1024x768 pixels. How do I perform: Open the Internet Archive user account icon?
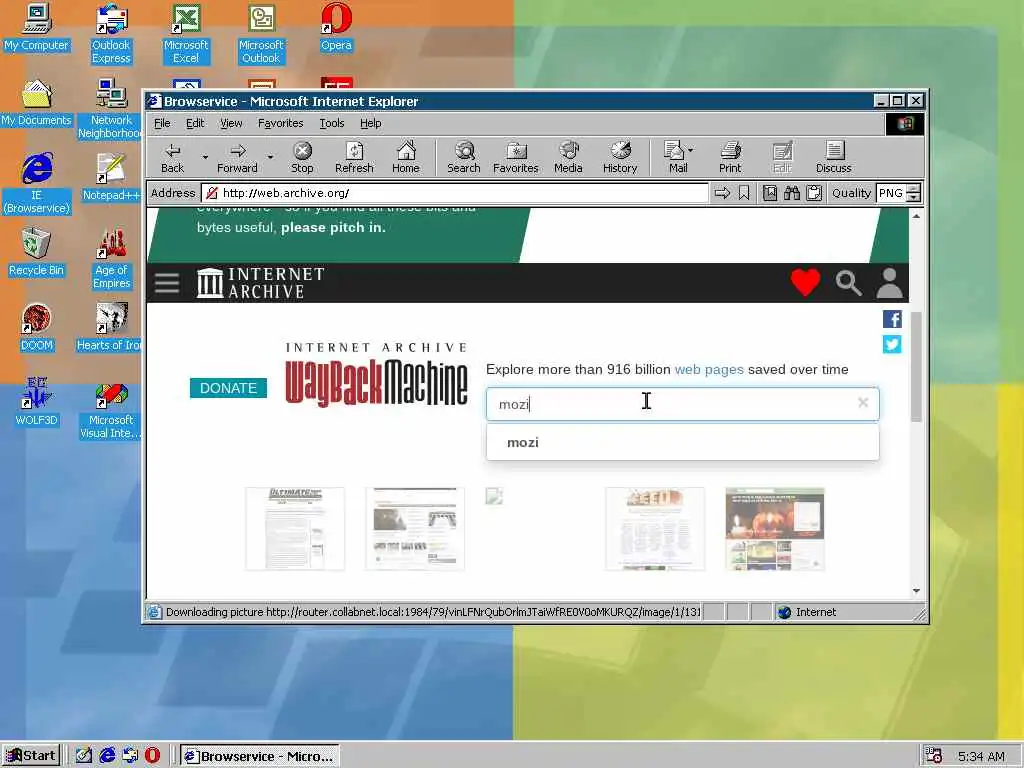pos(889,283)
